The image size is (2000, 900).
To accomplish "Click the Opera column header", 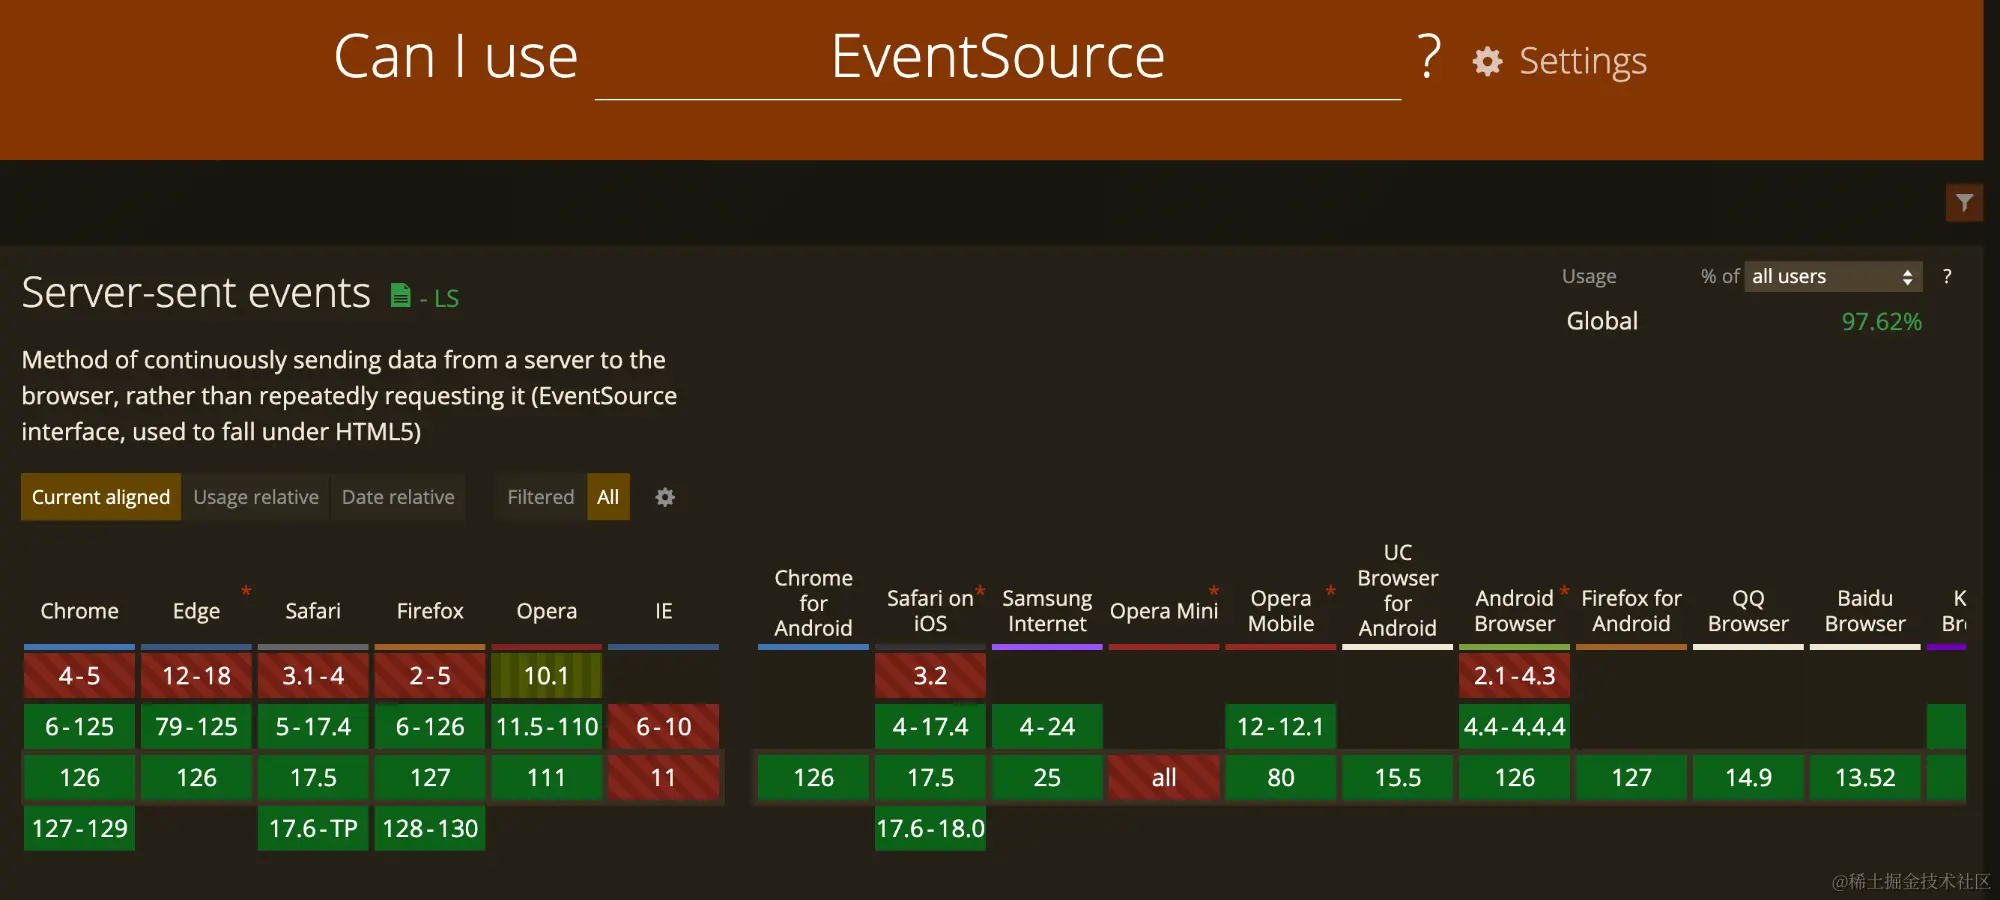I will tap(547, 611).
